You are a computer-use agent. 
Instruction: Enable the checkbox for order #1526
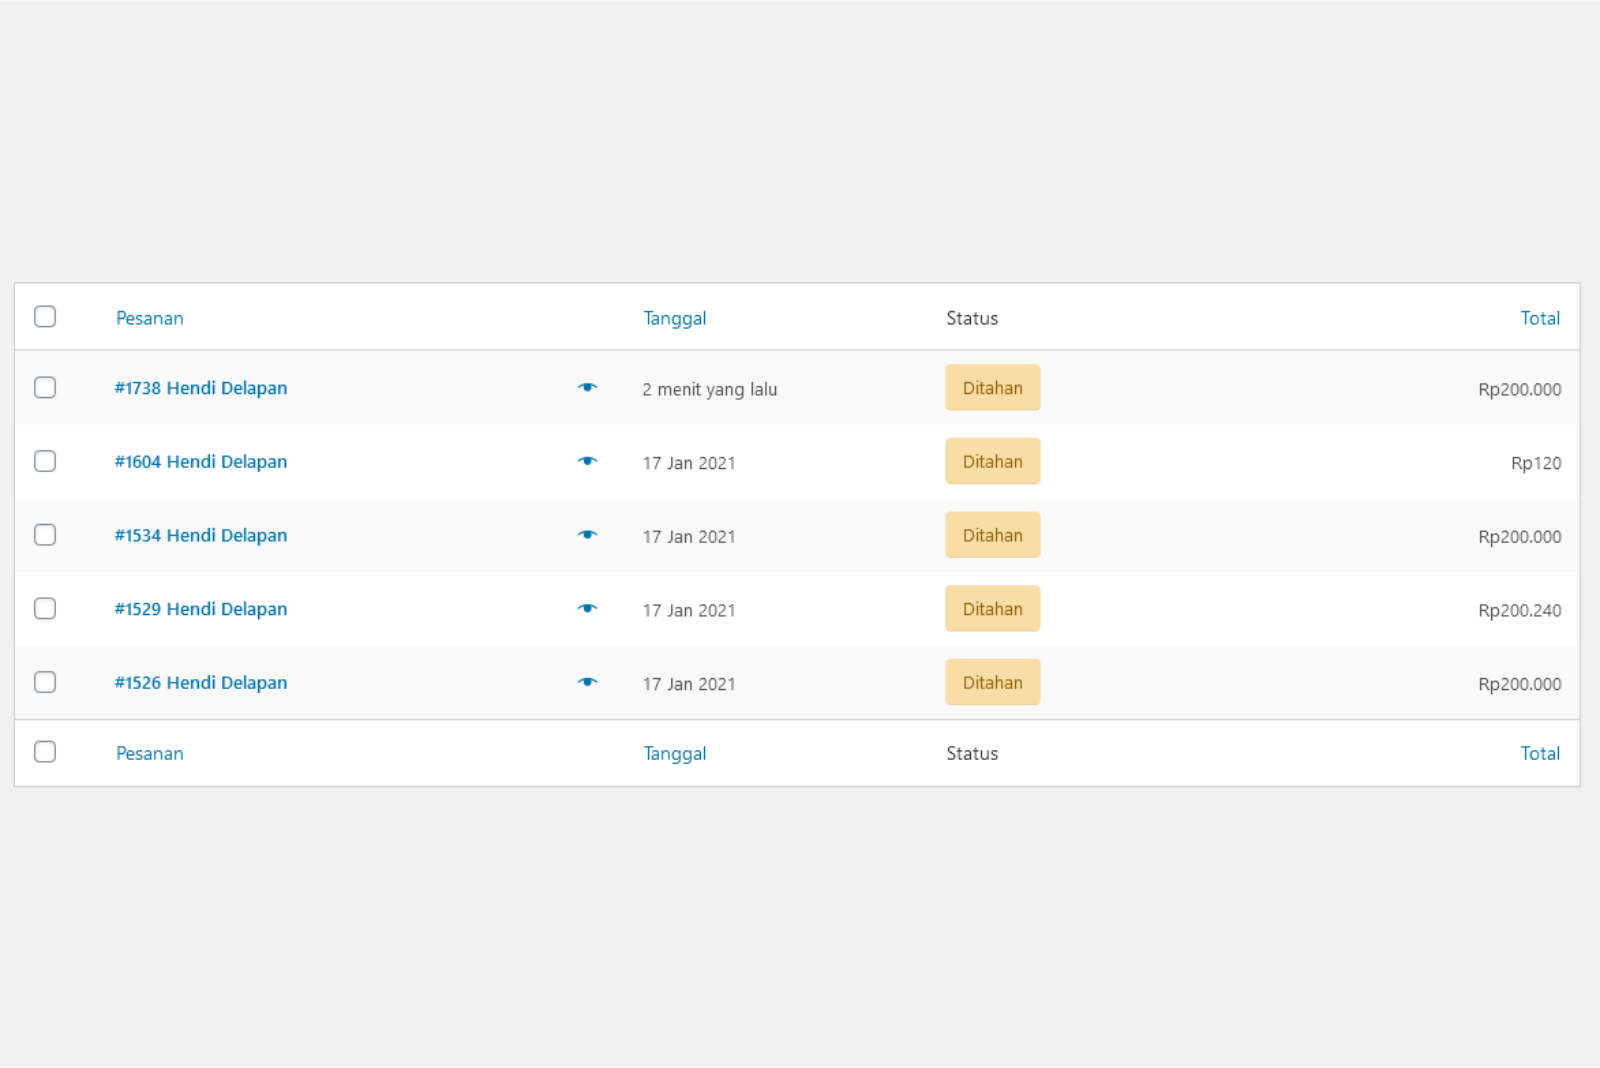pyautogui.click(x=45, y=682)
